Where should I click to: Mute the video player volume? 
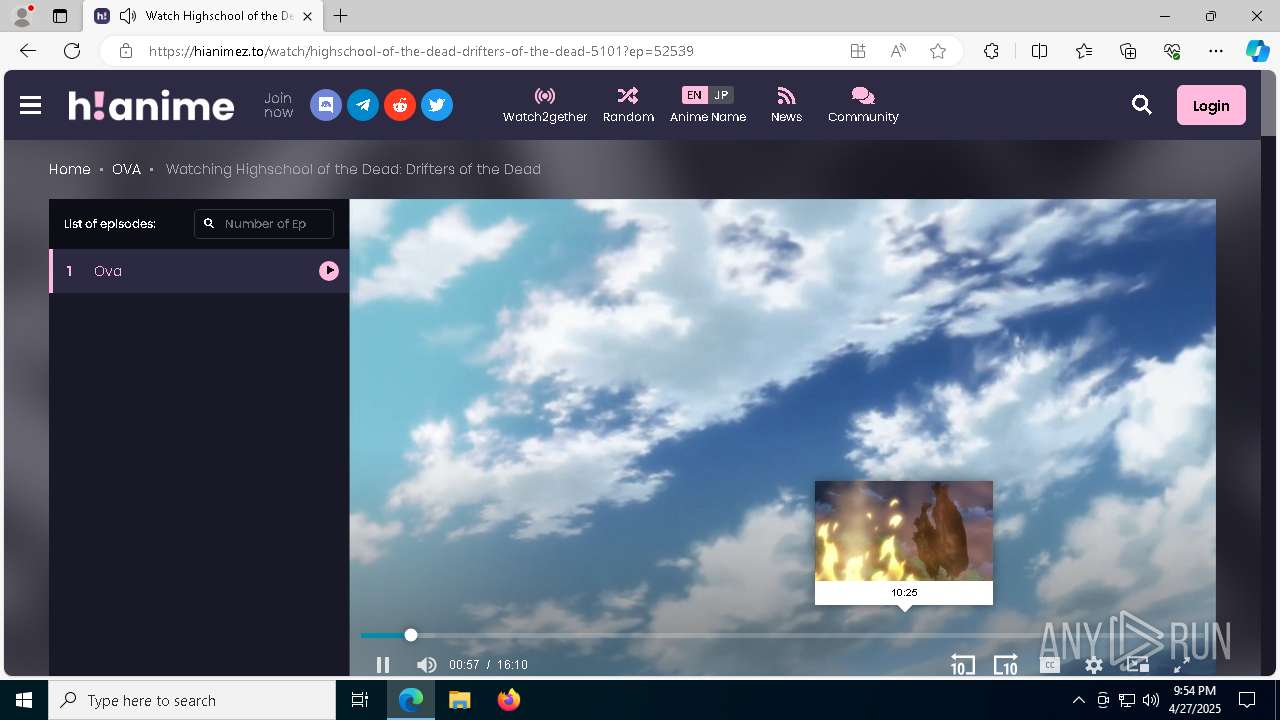(426, 665)
